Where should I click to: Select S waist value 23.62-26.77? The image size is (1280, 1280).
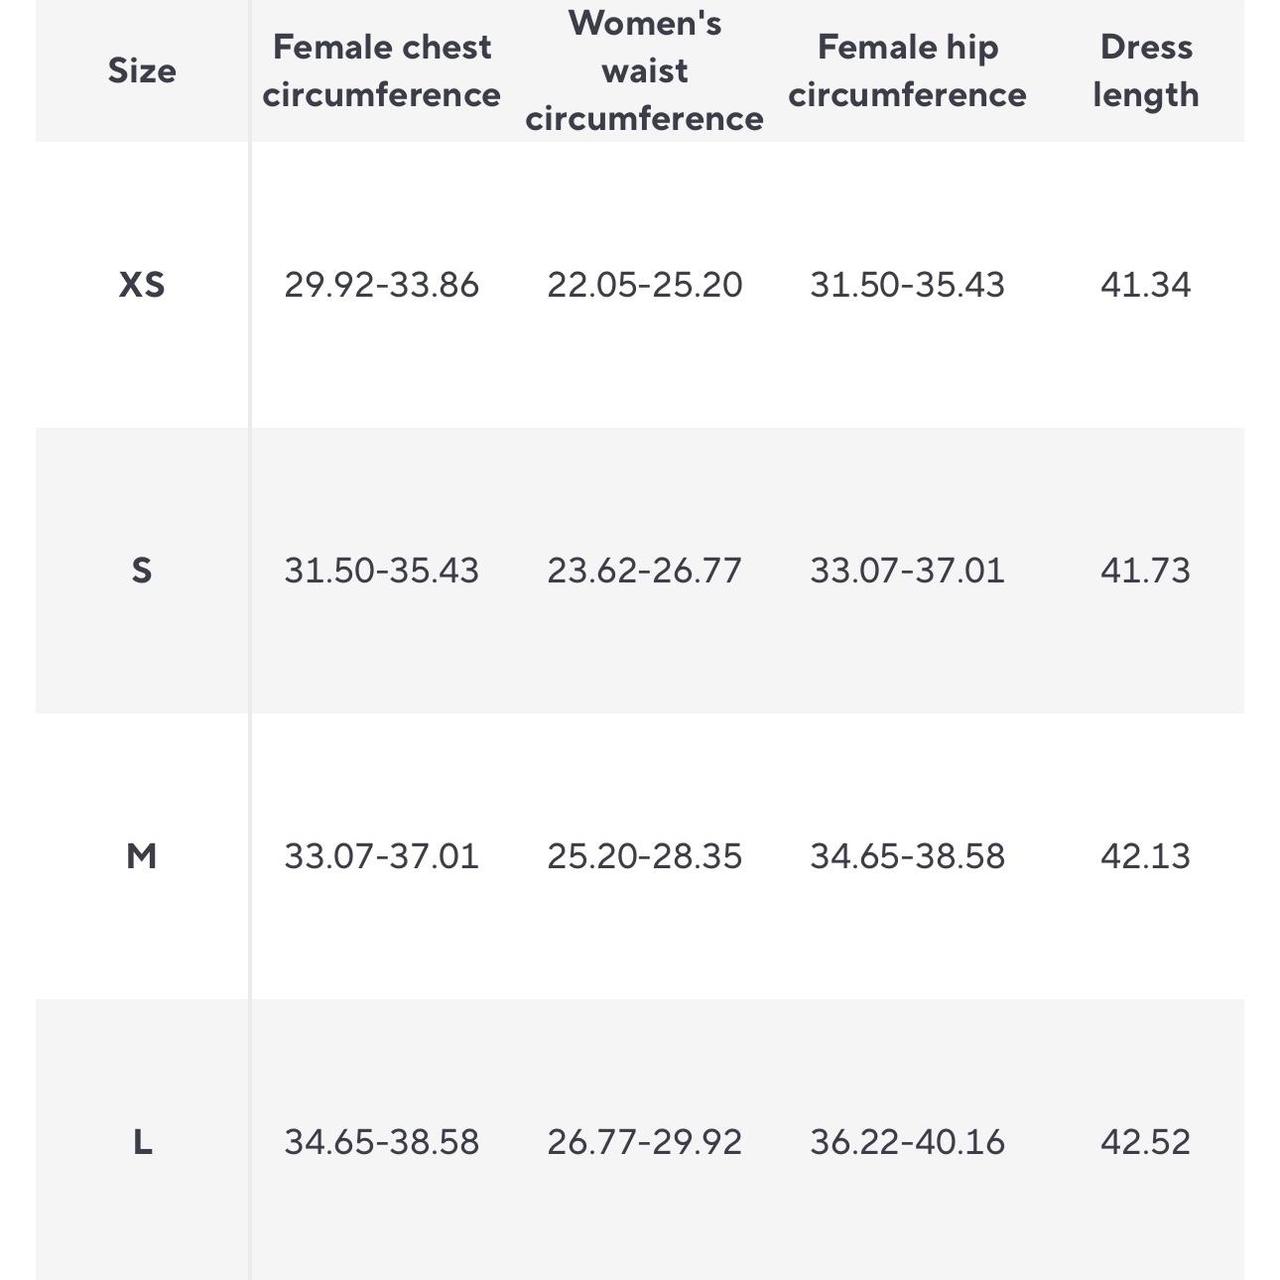[644, 571]
